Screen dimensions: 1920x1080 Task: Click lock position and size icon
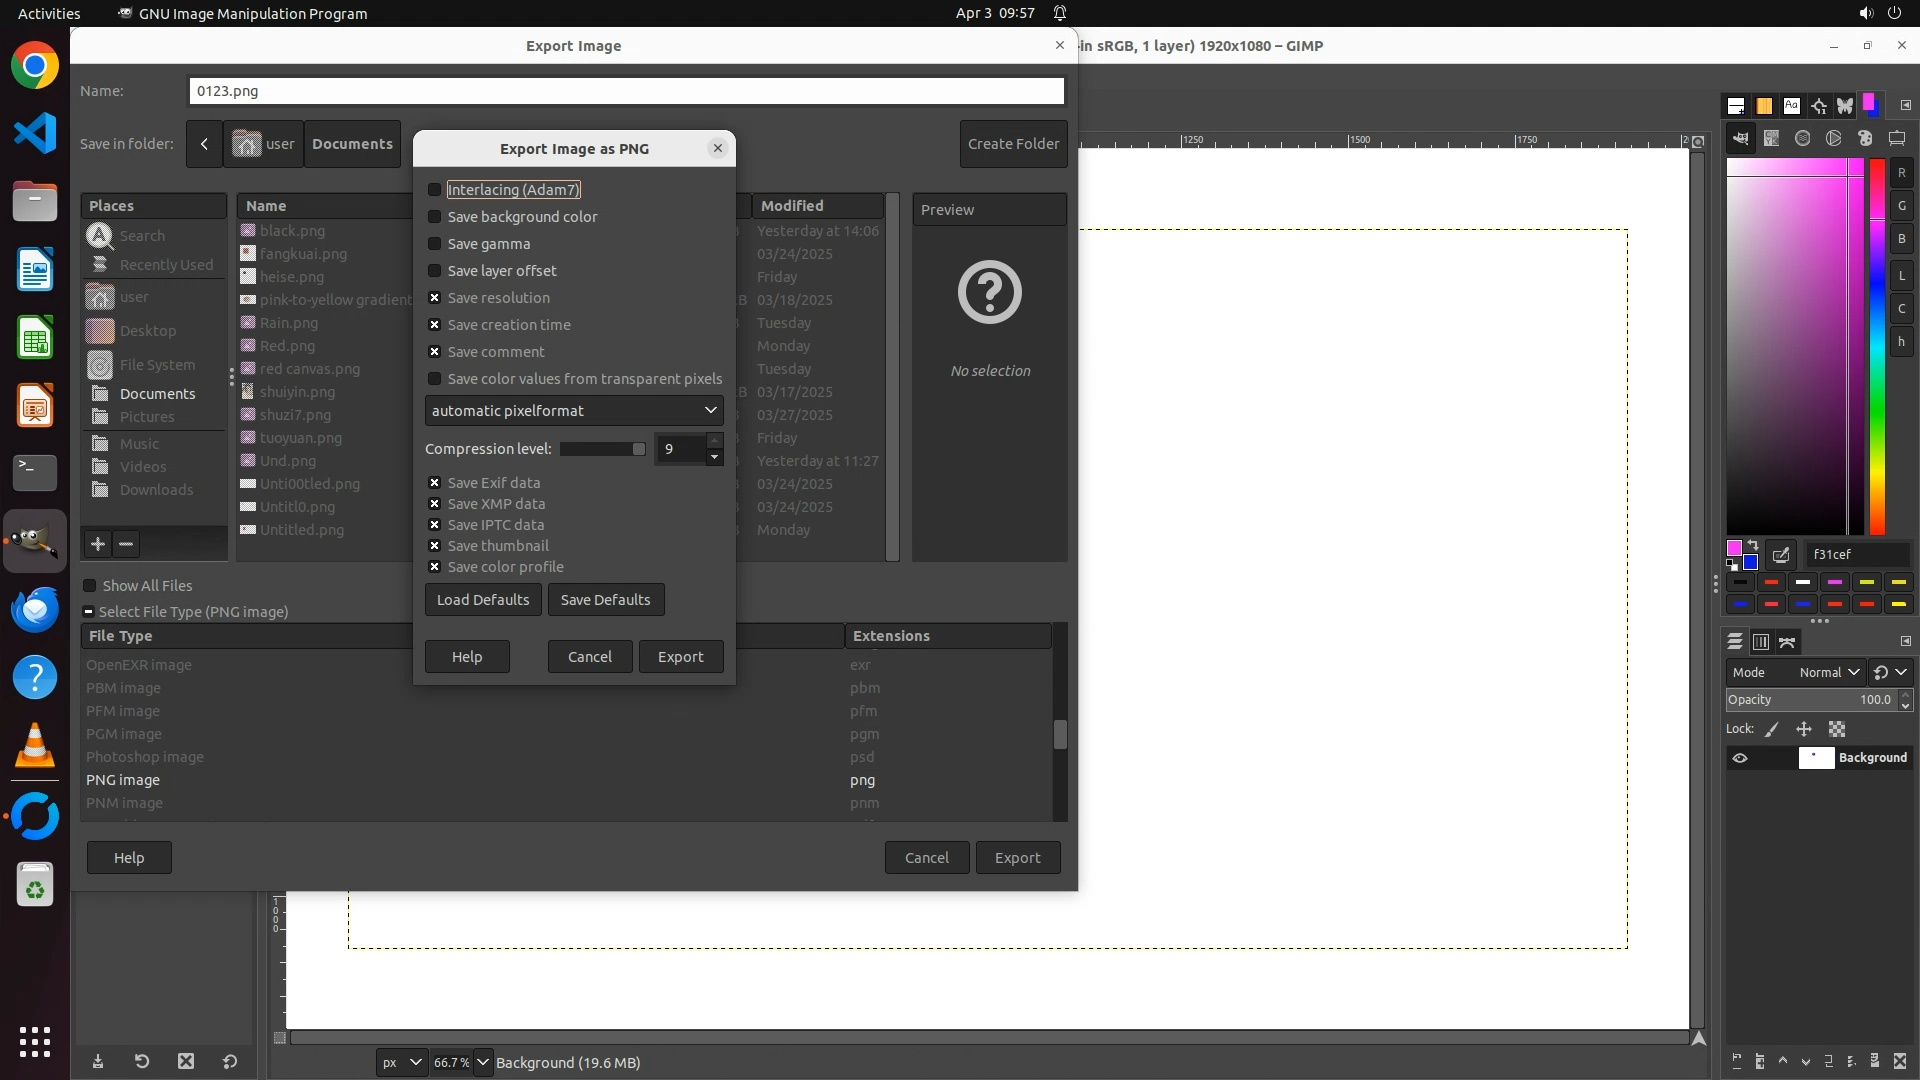coord(1804,729)
